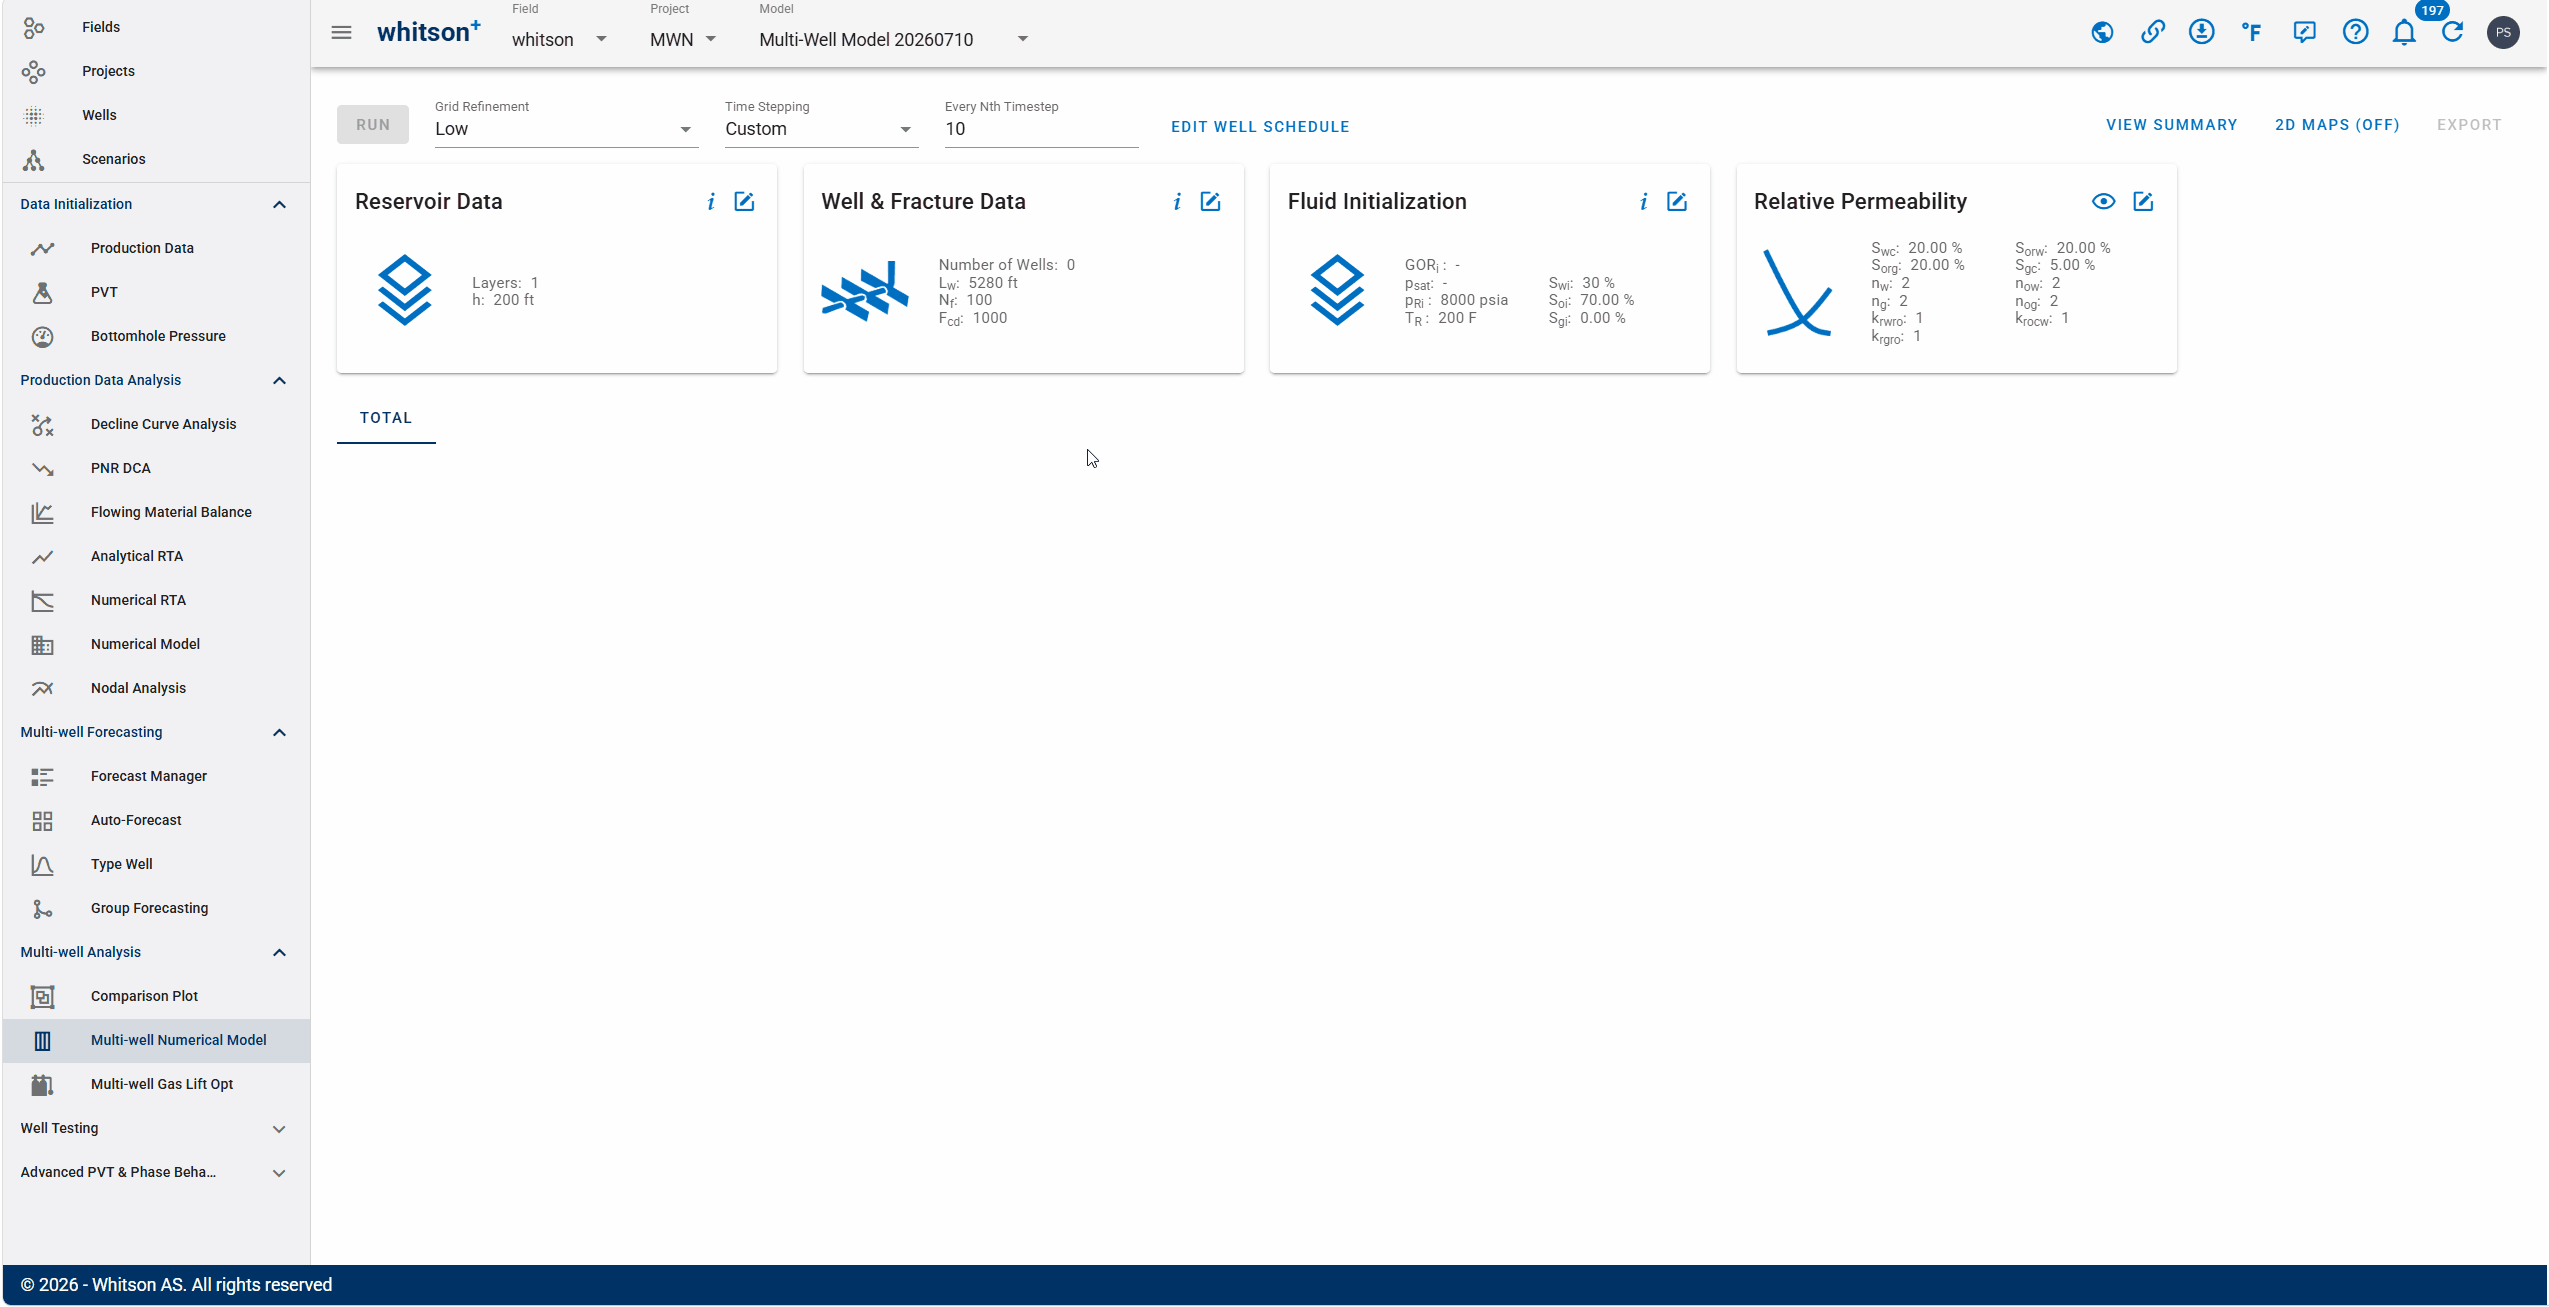This screenshot has height=1307, width=2549.
Task: Open Multi-well Numerical Model
Action: pyautogui.click(x=155, y=1040)
